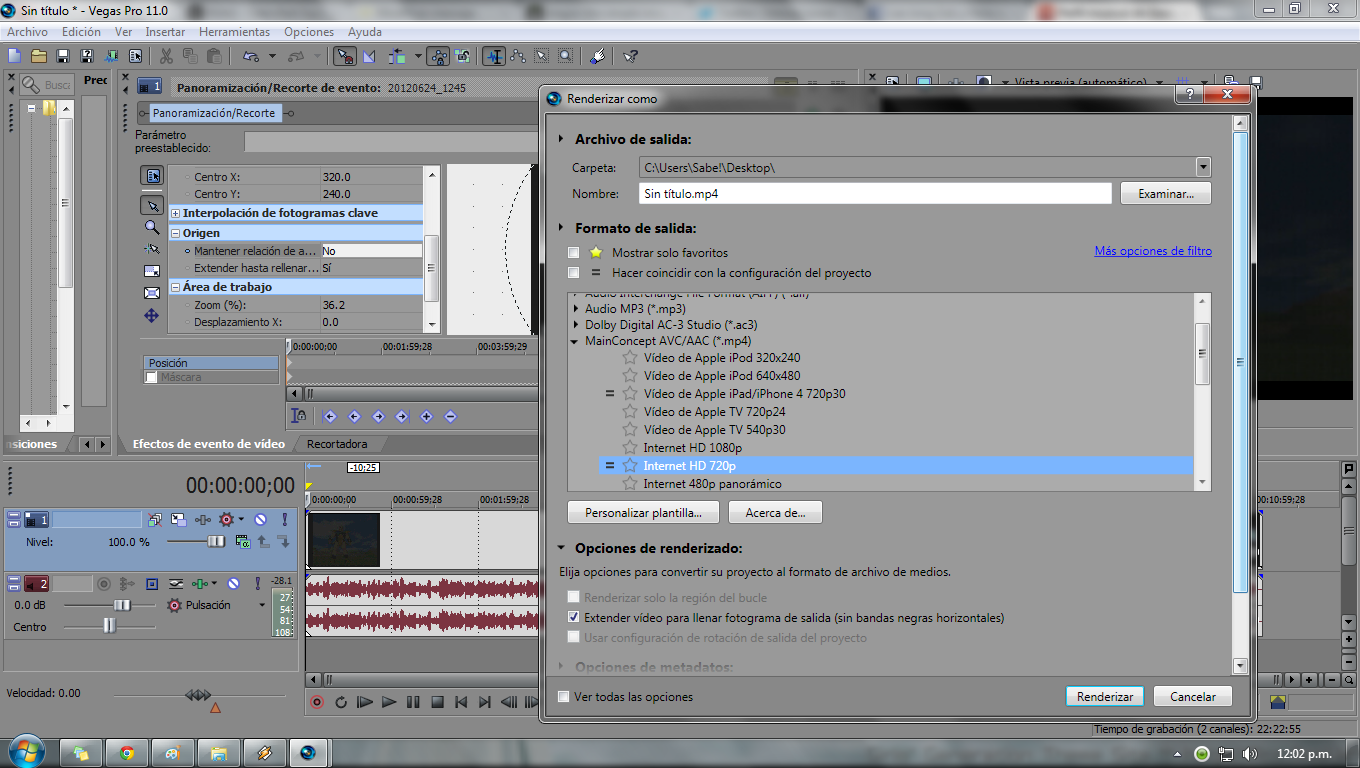Expand Interpolación de fotogramas clave group
This screenshot has height=768, width=1360.
point(175,213)
